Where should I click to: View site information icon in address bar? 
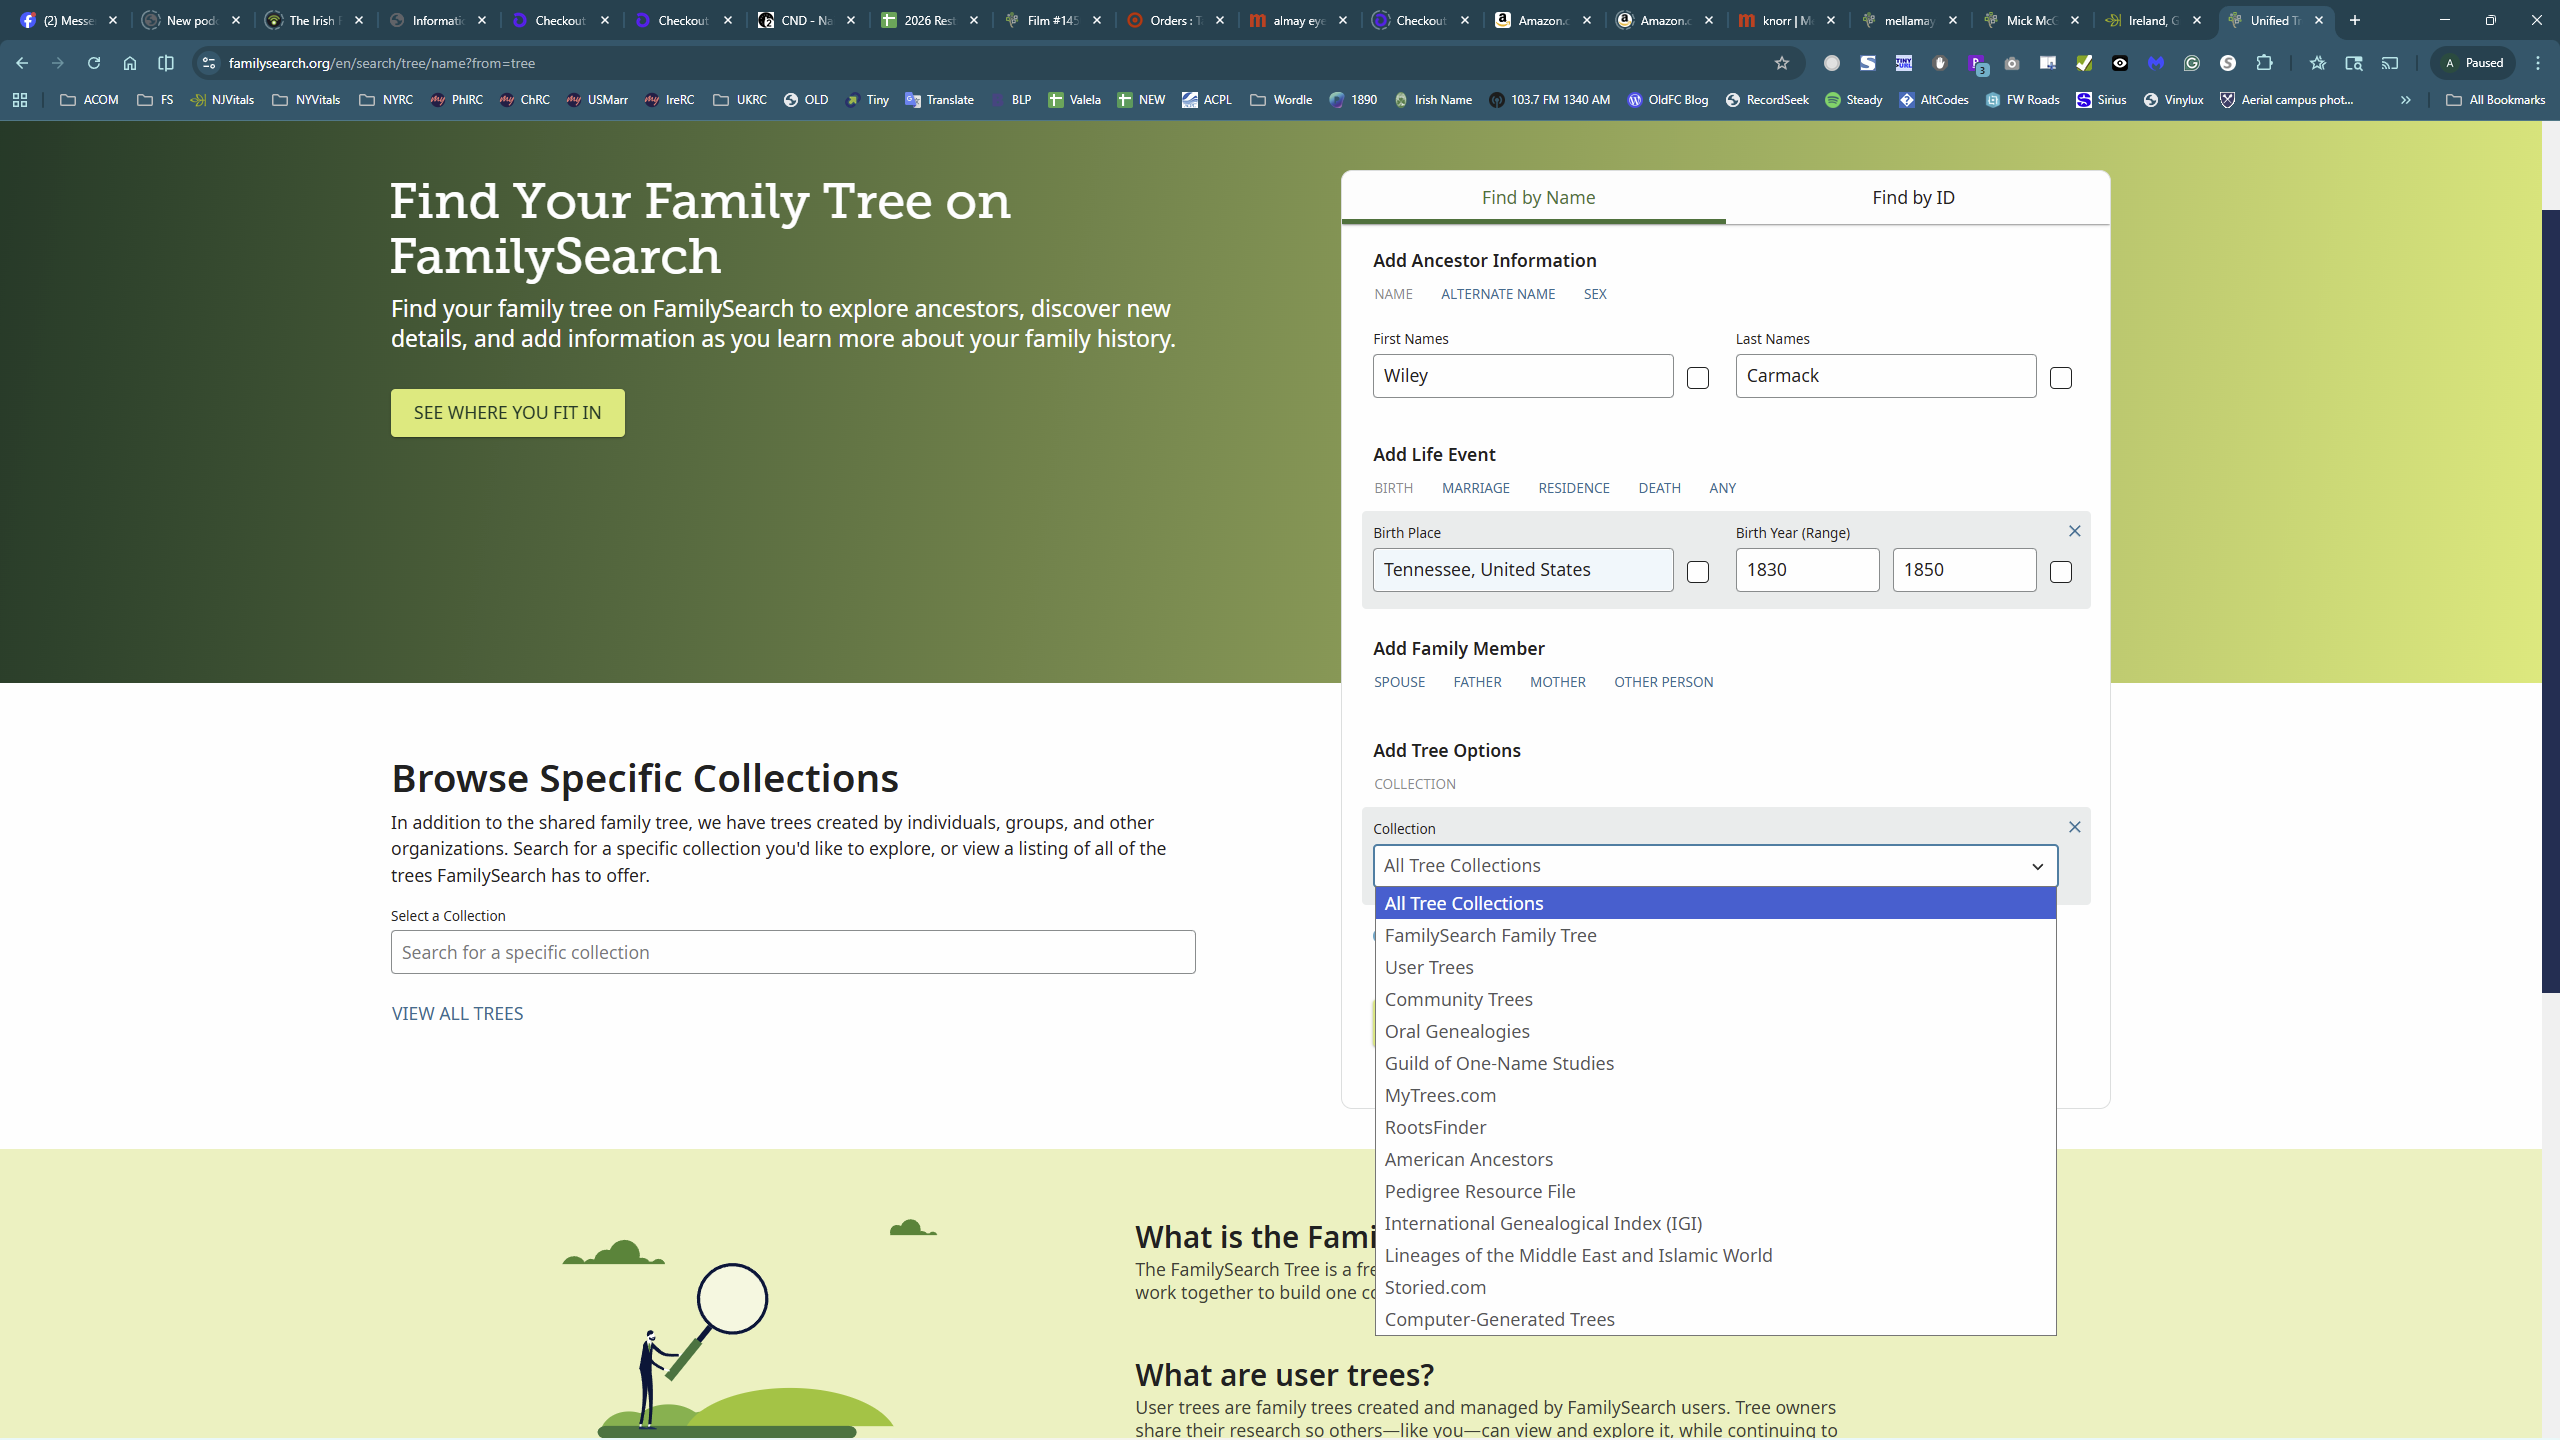click(x=208, y=63)
